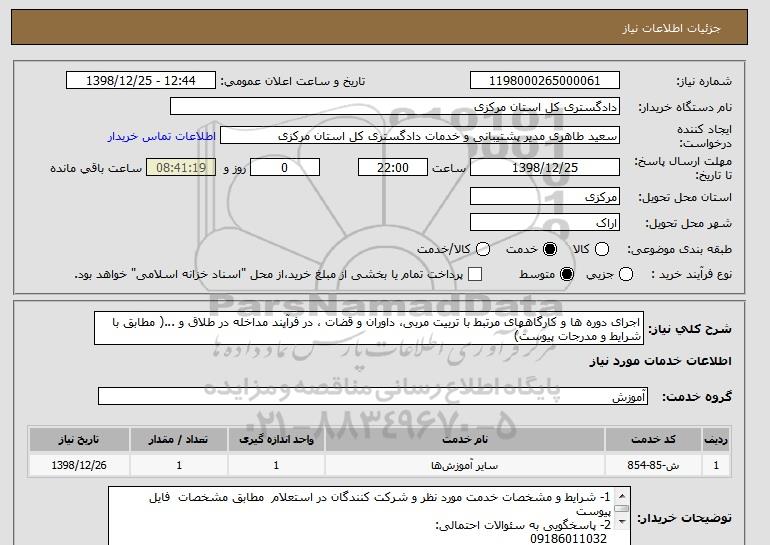
Task: Toggle the Islamic treasury payment checkbox
Action: click(475, 274)
